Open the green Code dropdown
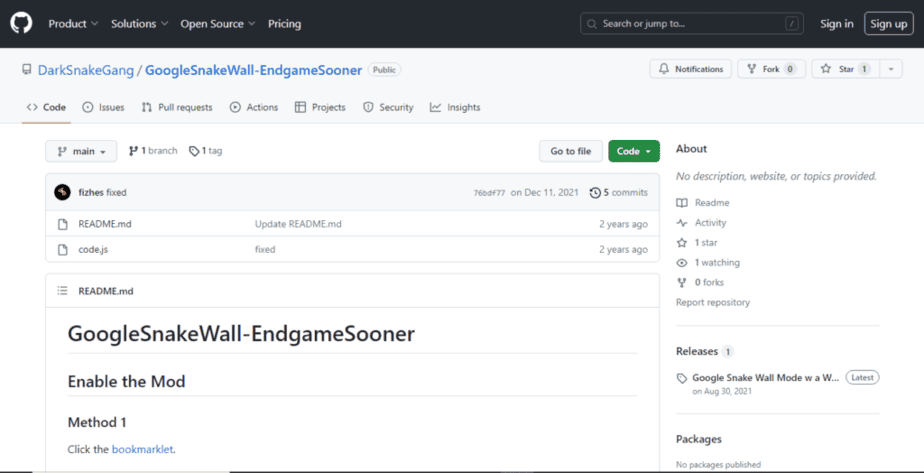Viewport: 924px width, 473px height. pos(634,151)
